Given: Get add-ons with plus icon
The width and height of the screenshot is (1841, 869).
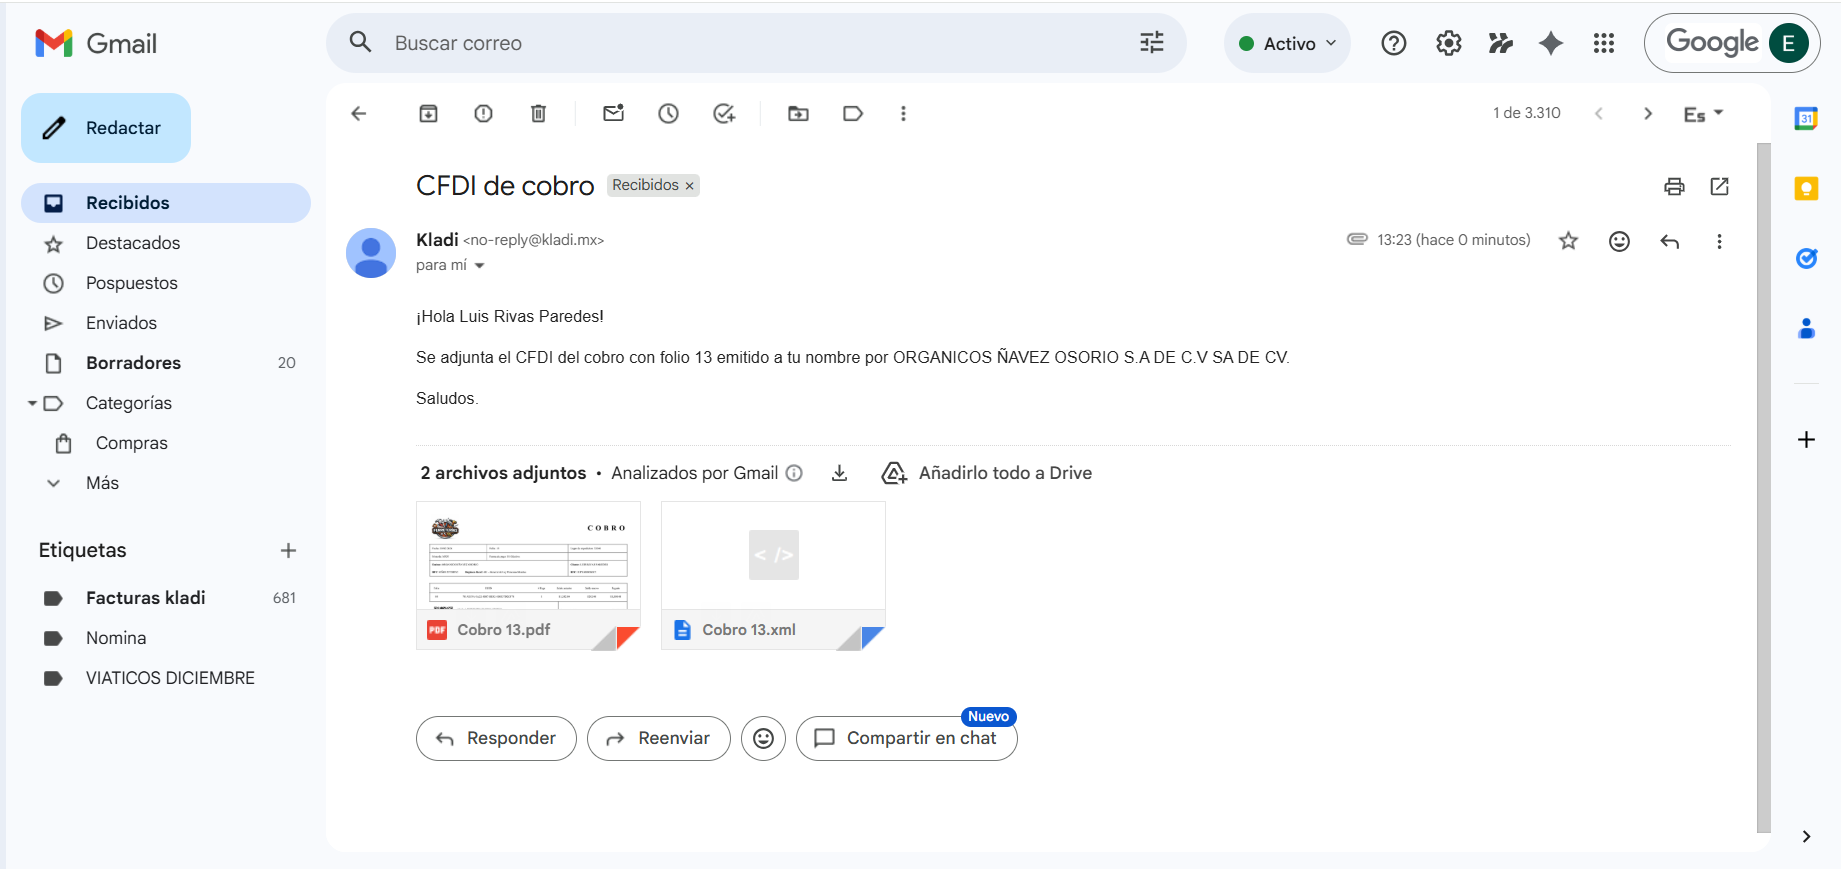Looking at the screenshot, I should [x=1806, y=440].
